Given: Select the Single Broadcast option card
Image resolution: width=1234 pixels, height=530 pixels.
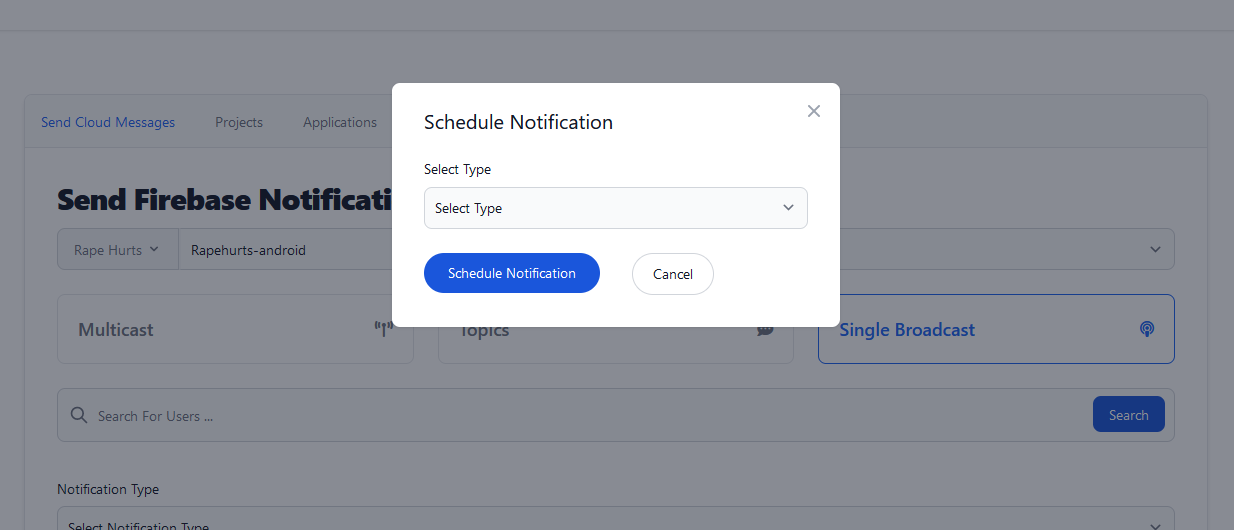Looking at the screenshot, I should [x=996, y=329].
